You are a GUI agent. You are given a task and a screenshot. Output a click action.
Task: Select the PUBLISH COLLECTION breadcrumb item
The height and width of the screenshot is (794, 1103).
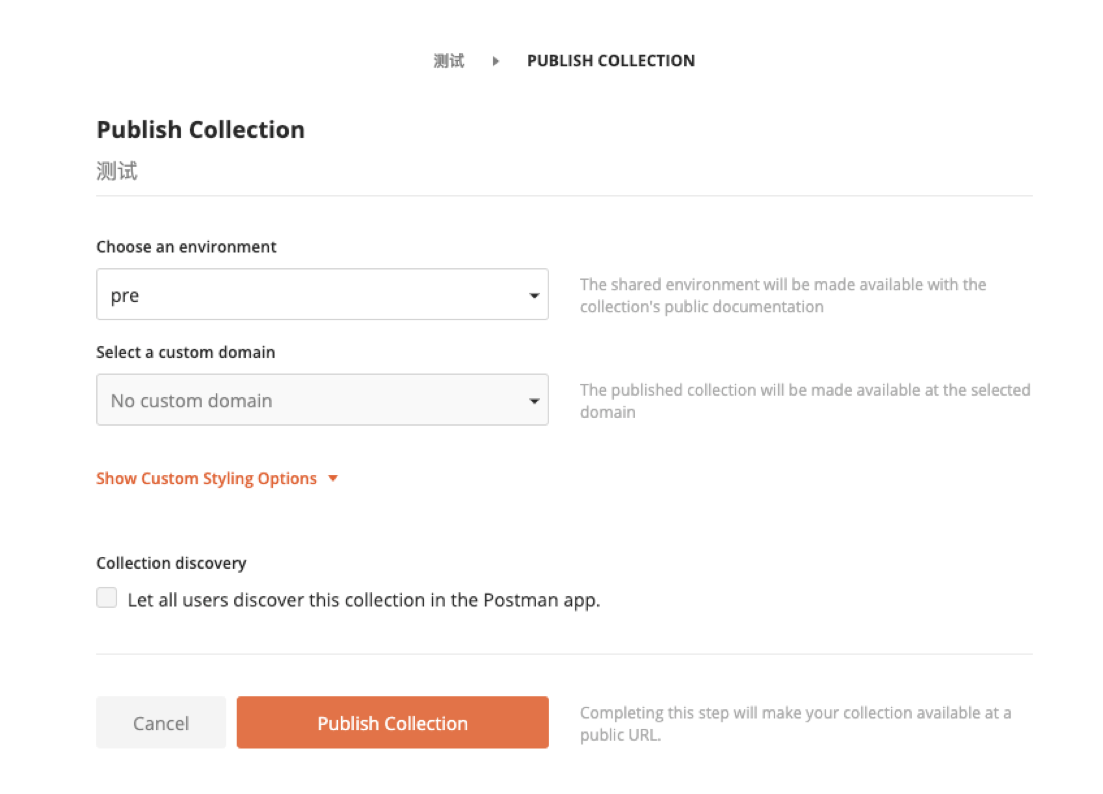tap(610, 61)
